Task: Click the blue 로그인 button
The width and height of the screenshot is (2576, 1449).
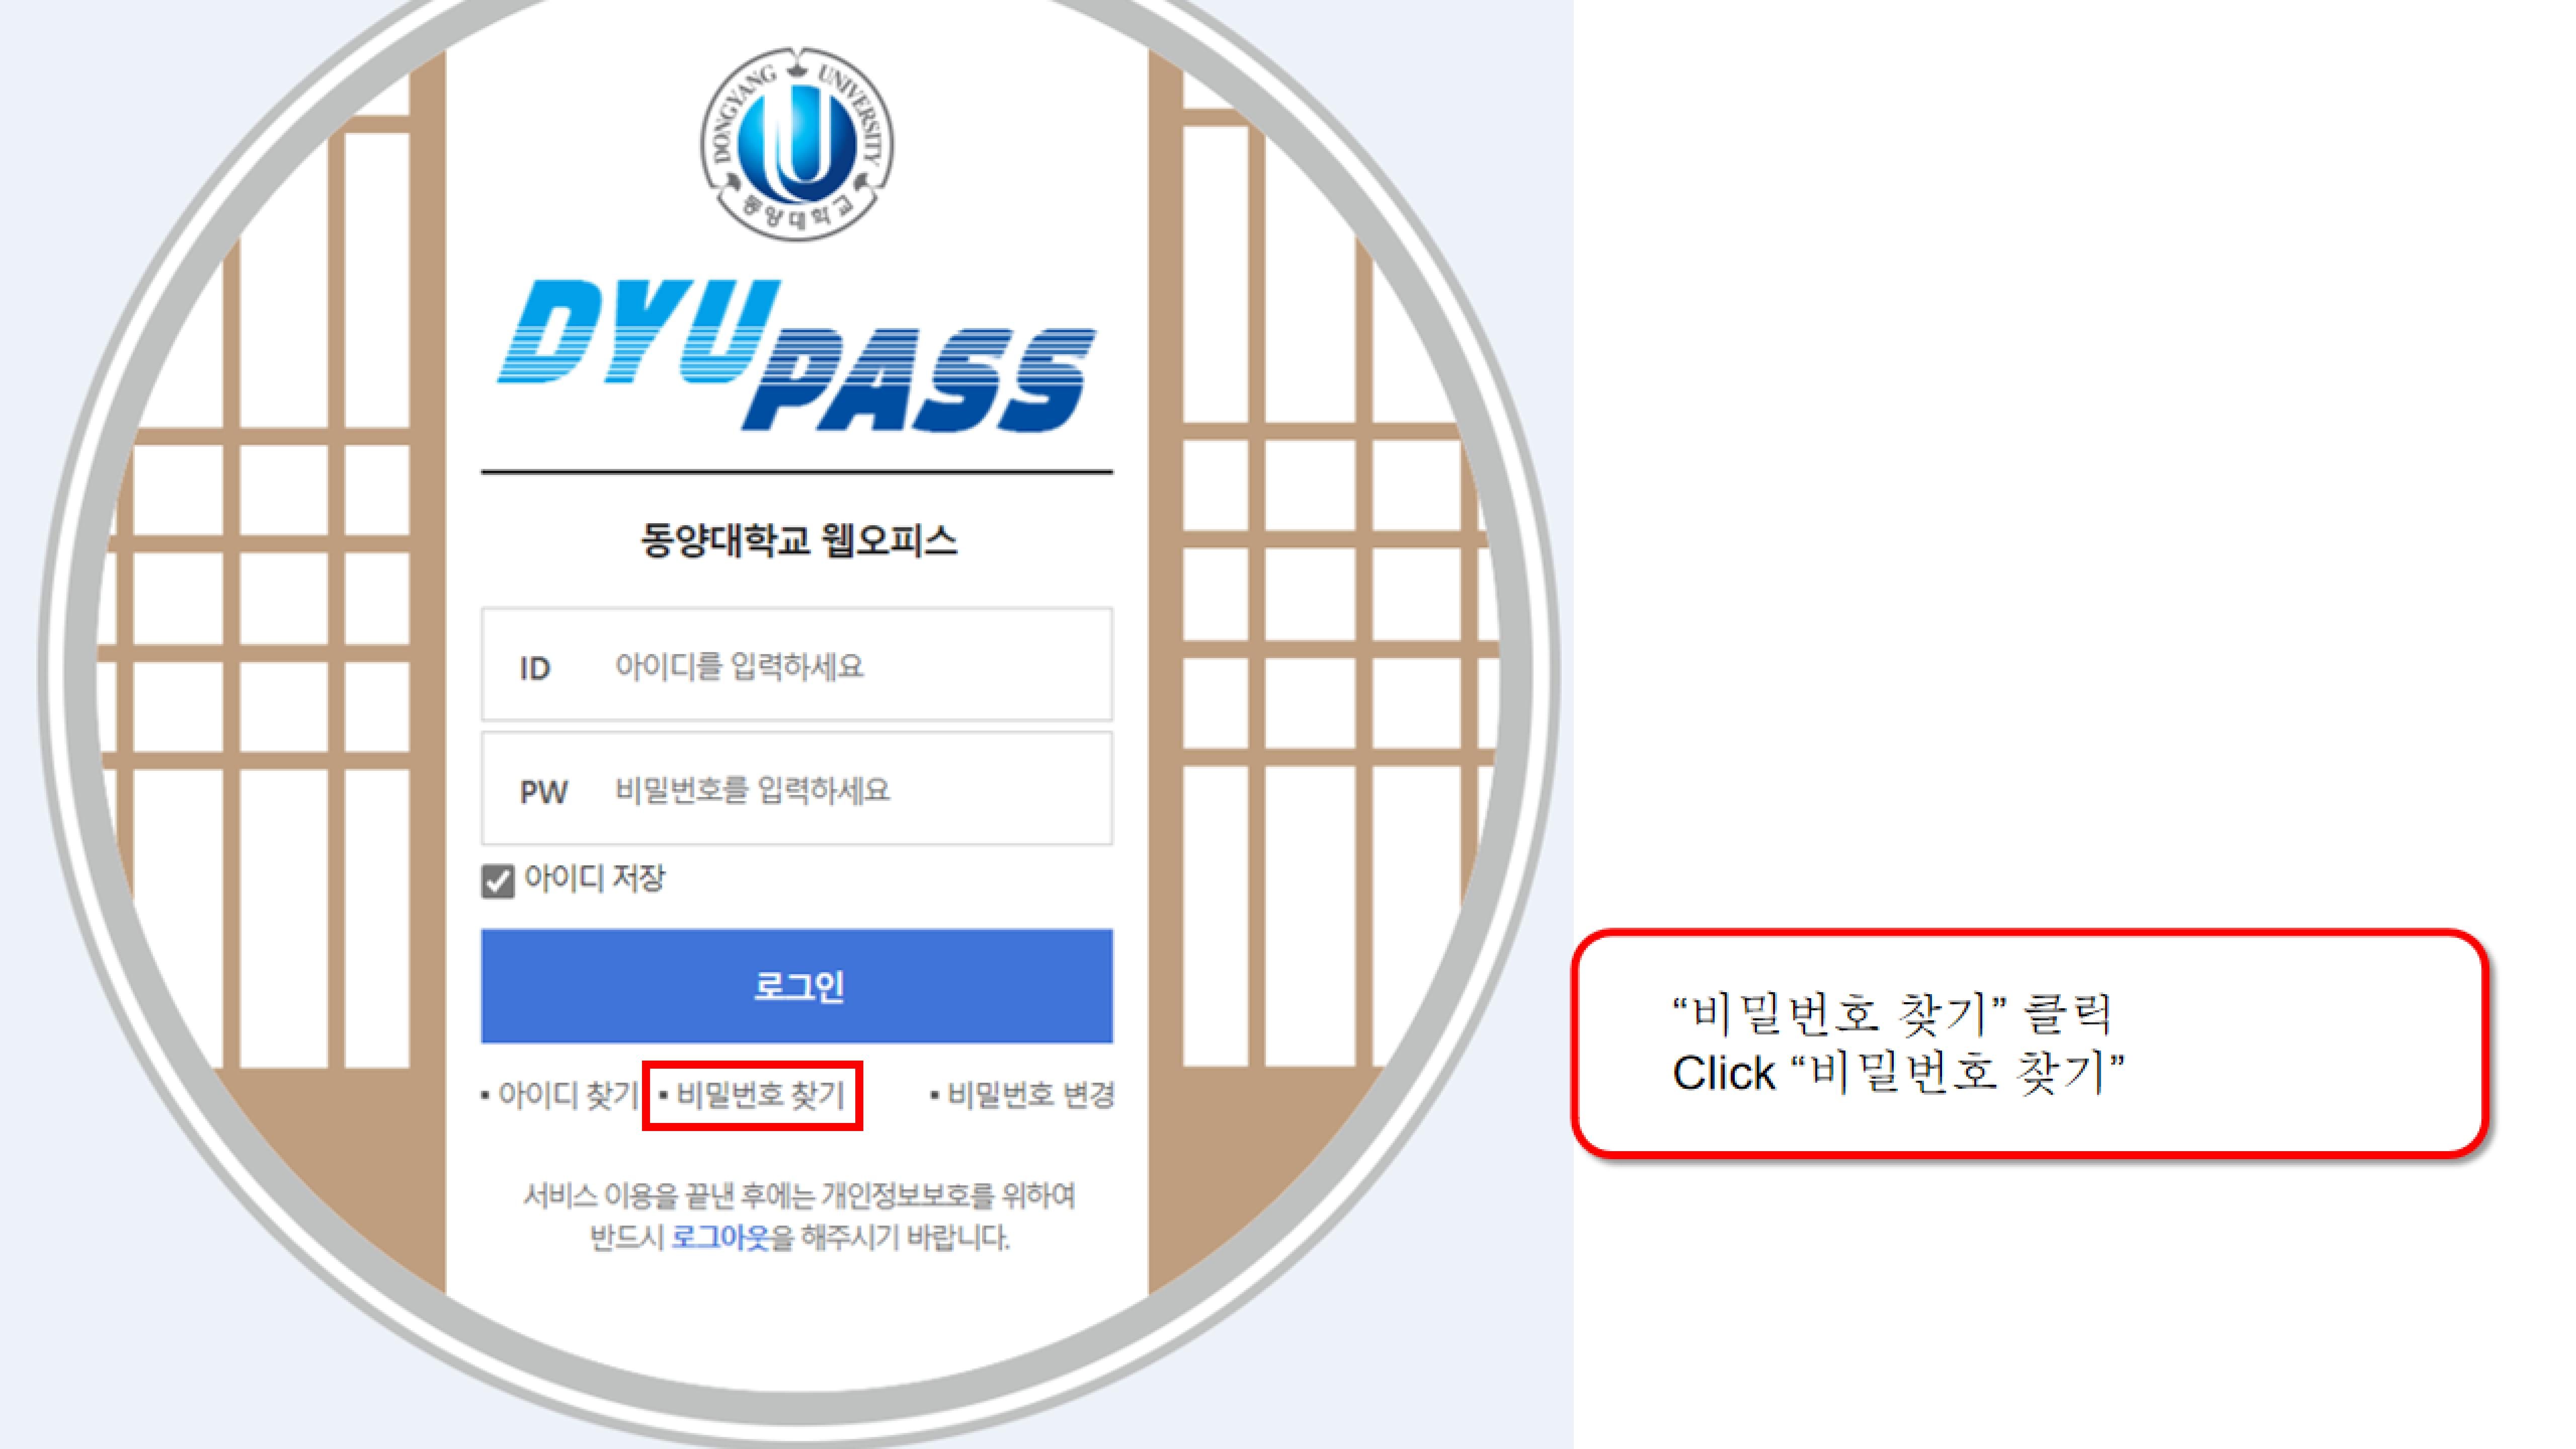Action: 797,986
